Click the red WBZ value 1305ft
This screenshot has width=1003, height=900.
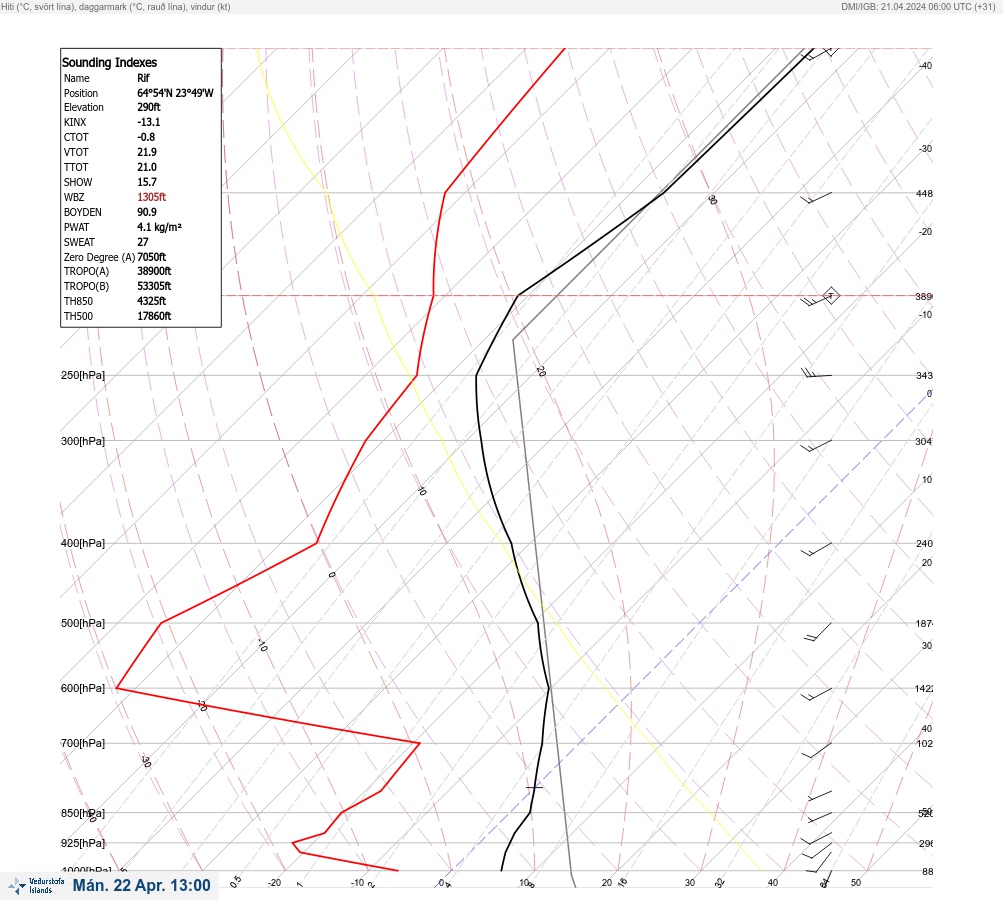152,197
